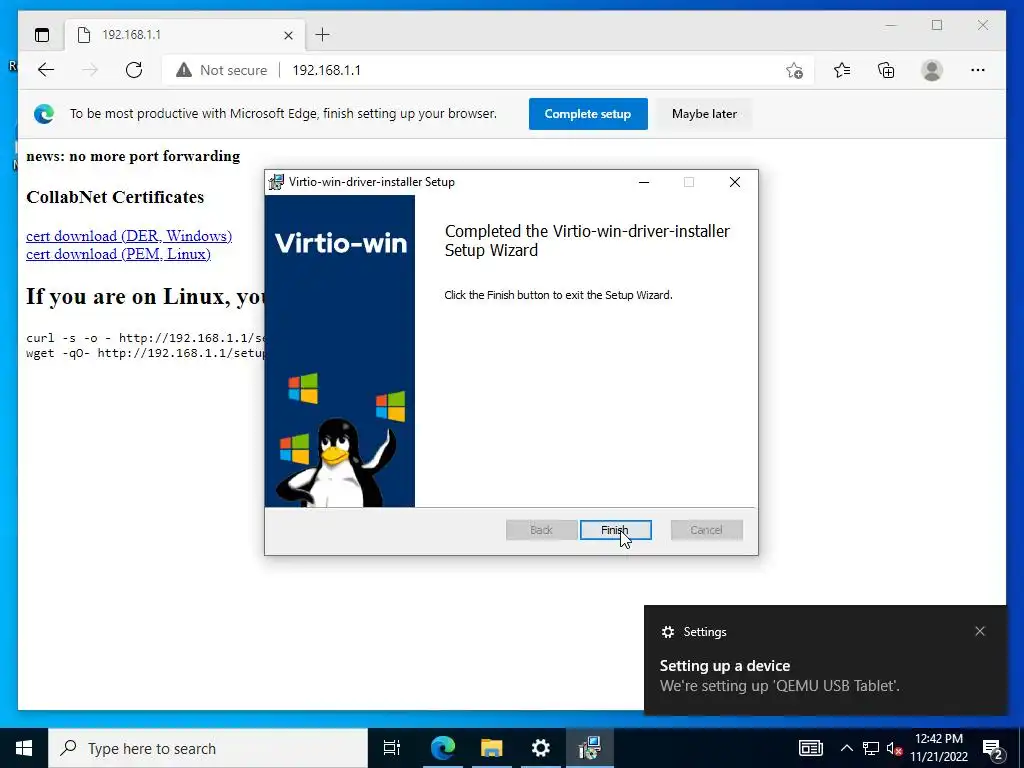1024x768 pixels.
Task: Open the Favorites list icon
Action: [842, 70]
